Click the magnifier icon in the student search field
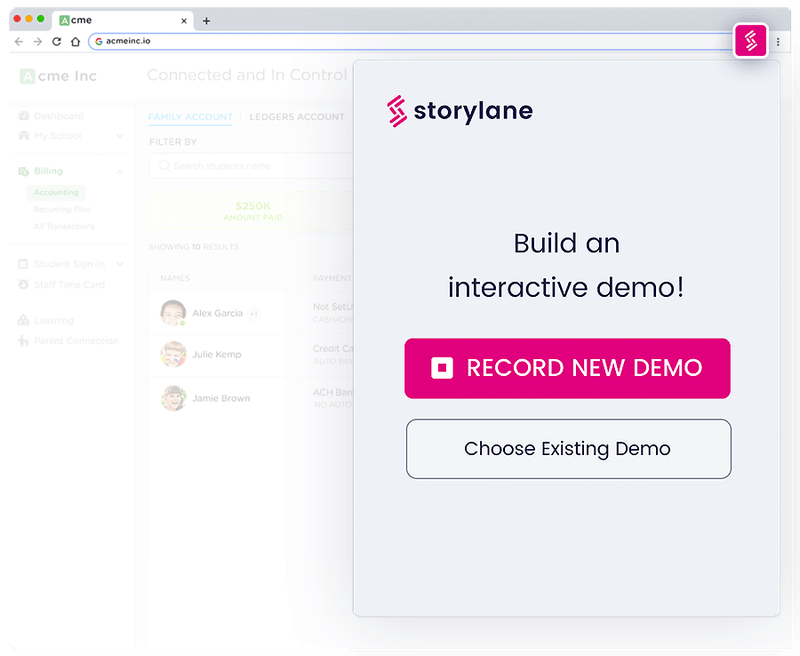 (x=165, y=166)
